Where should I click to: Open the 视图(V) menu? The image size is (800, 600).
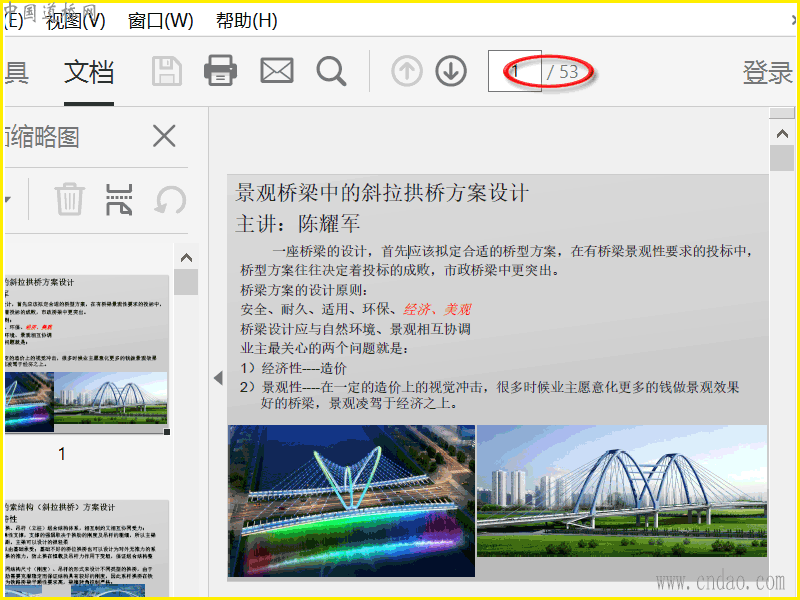pos(76,21)
